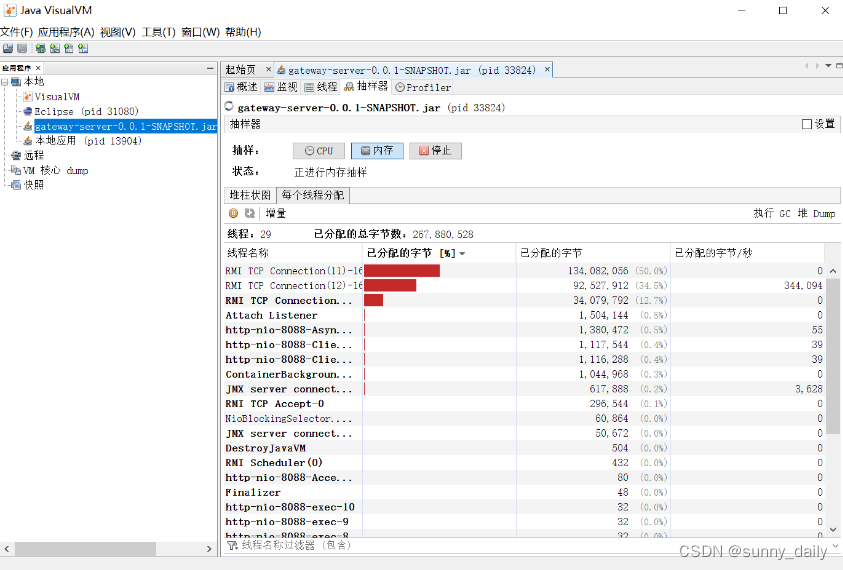Open the tab list dropdown arrow at top right
This screenshot has height=570, width=843.
tap(828, 66)
